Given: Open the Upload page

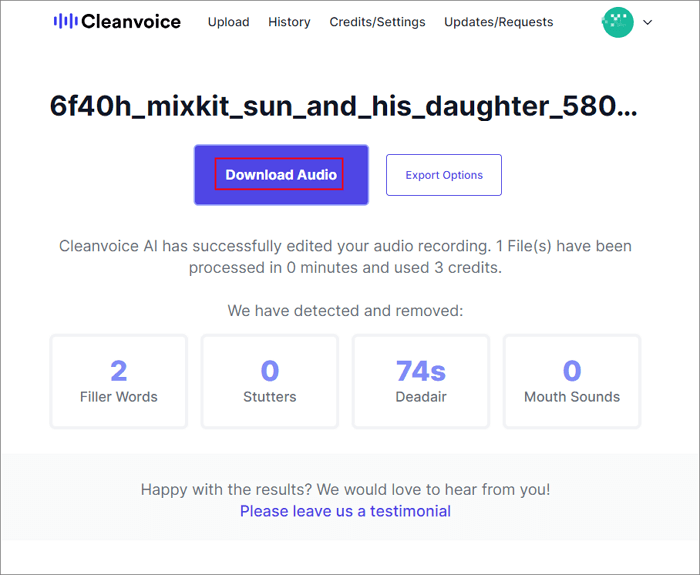Looking at the screenshot, I should (228, 22).
